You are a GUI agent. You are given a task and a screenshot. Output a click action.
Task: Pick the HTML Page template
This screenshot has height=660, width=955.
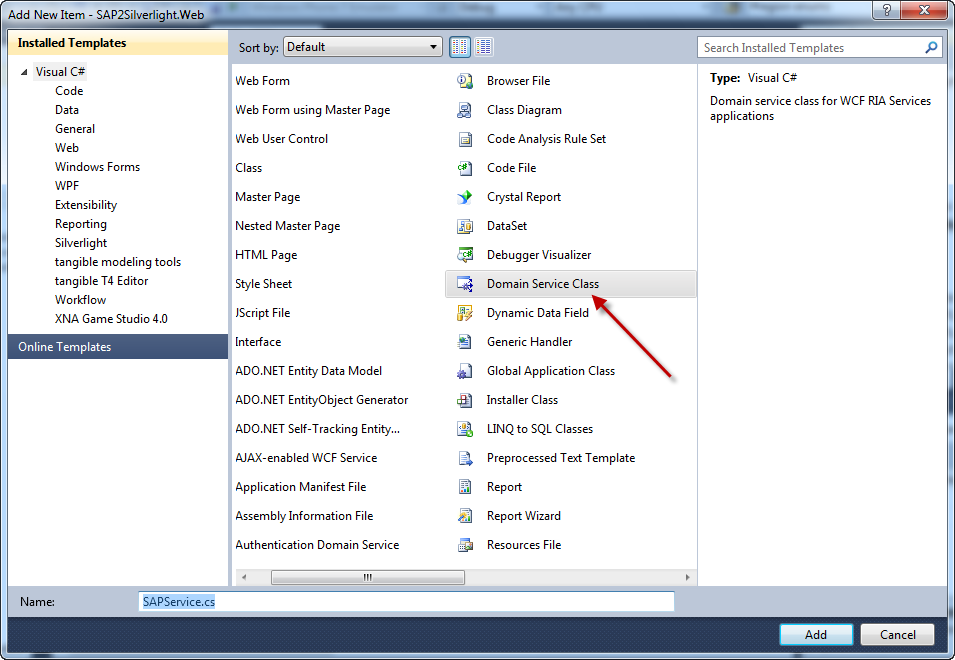[266, 255]
